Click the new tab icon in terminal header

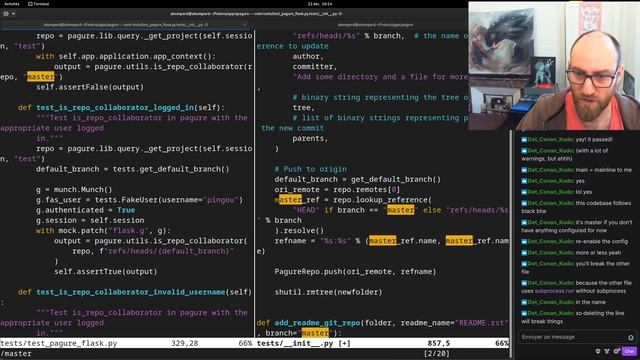pos(6,13)
